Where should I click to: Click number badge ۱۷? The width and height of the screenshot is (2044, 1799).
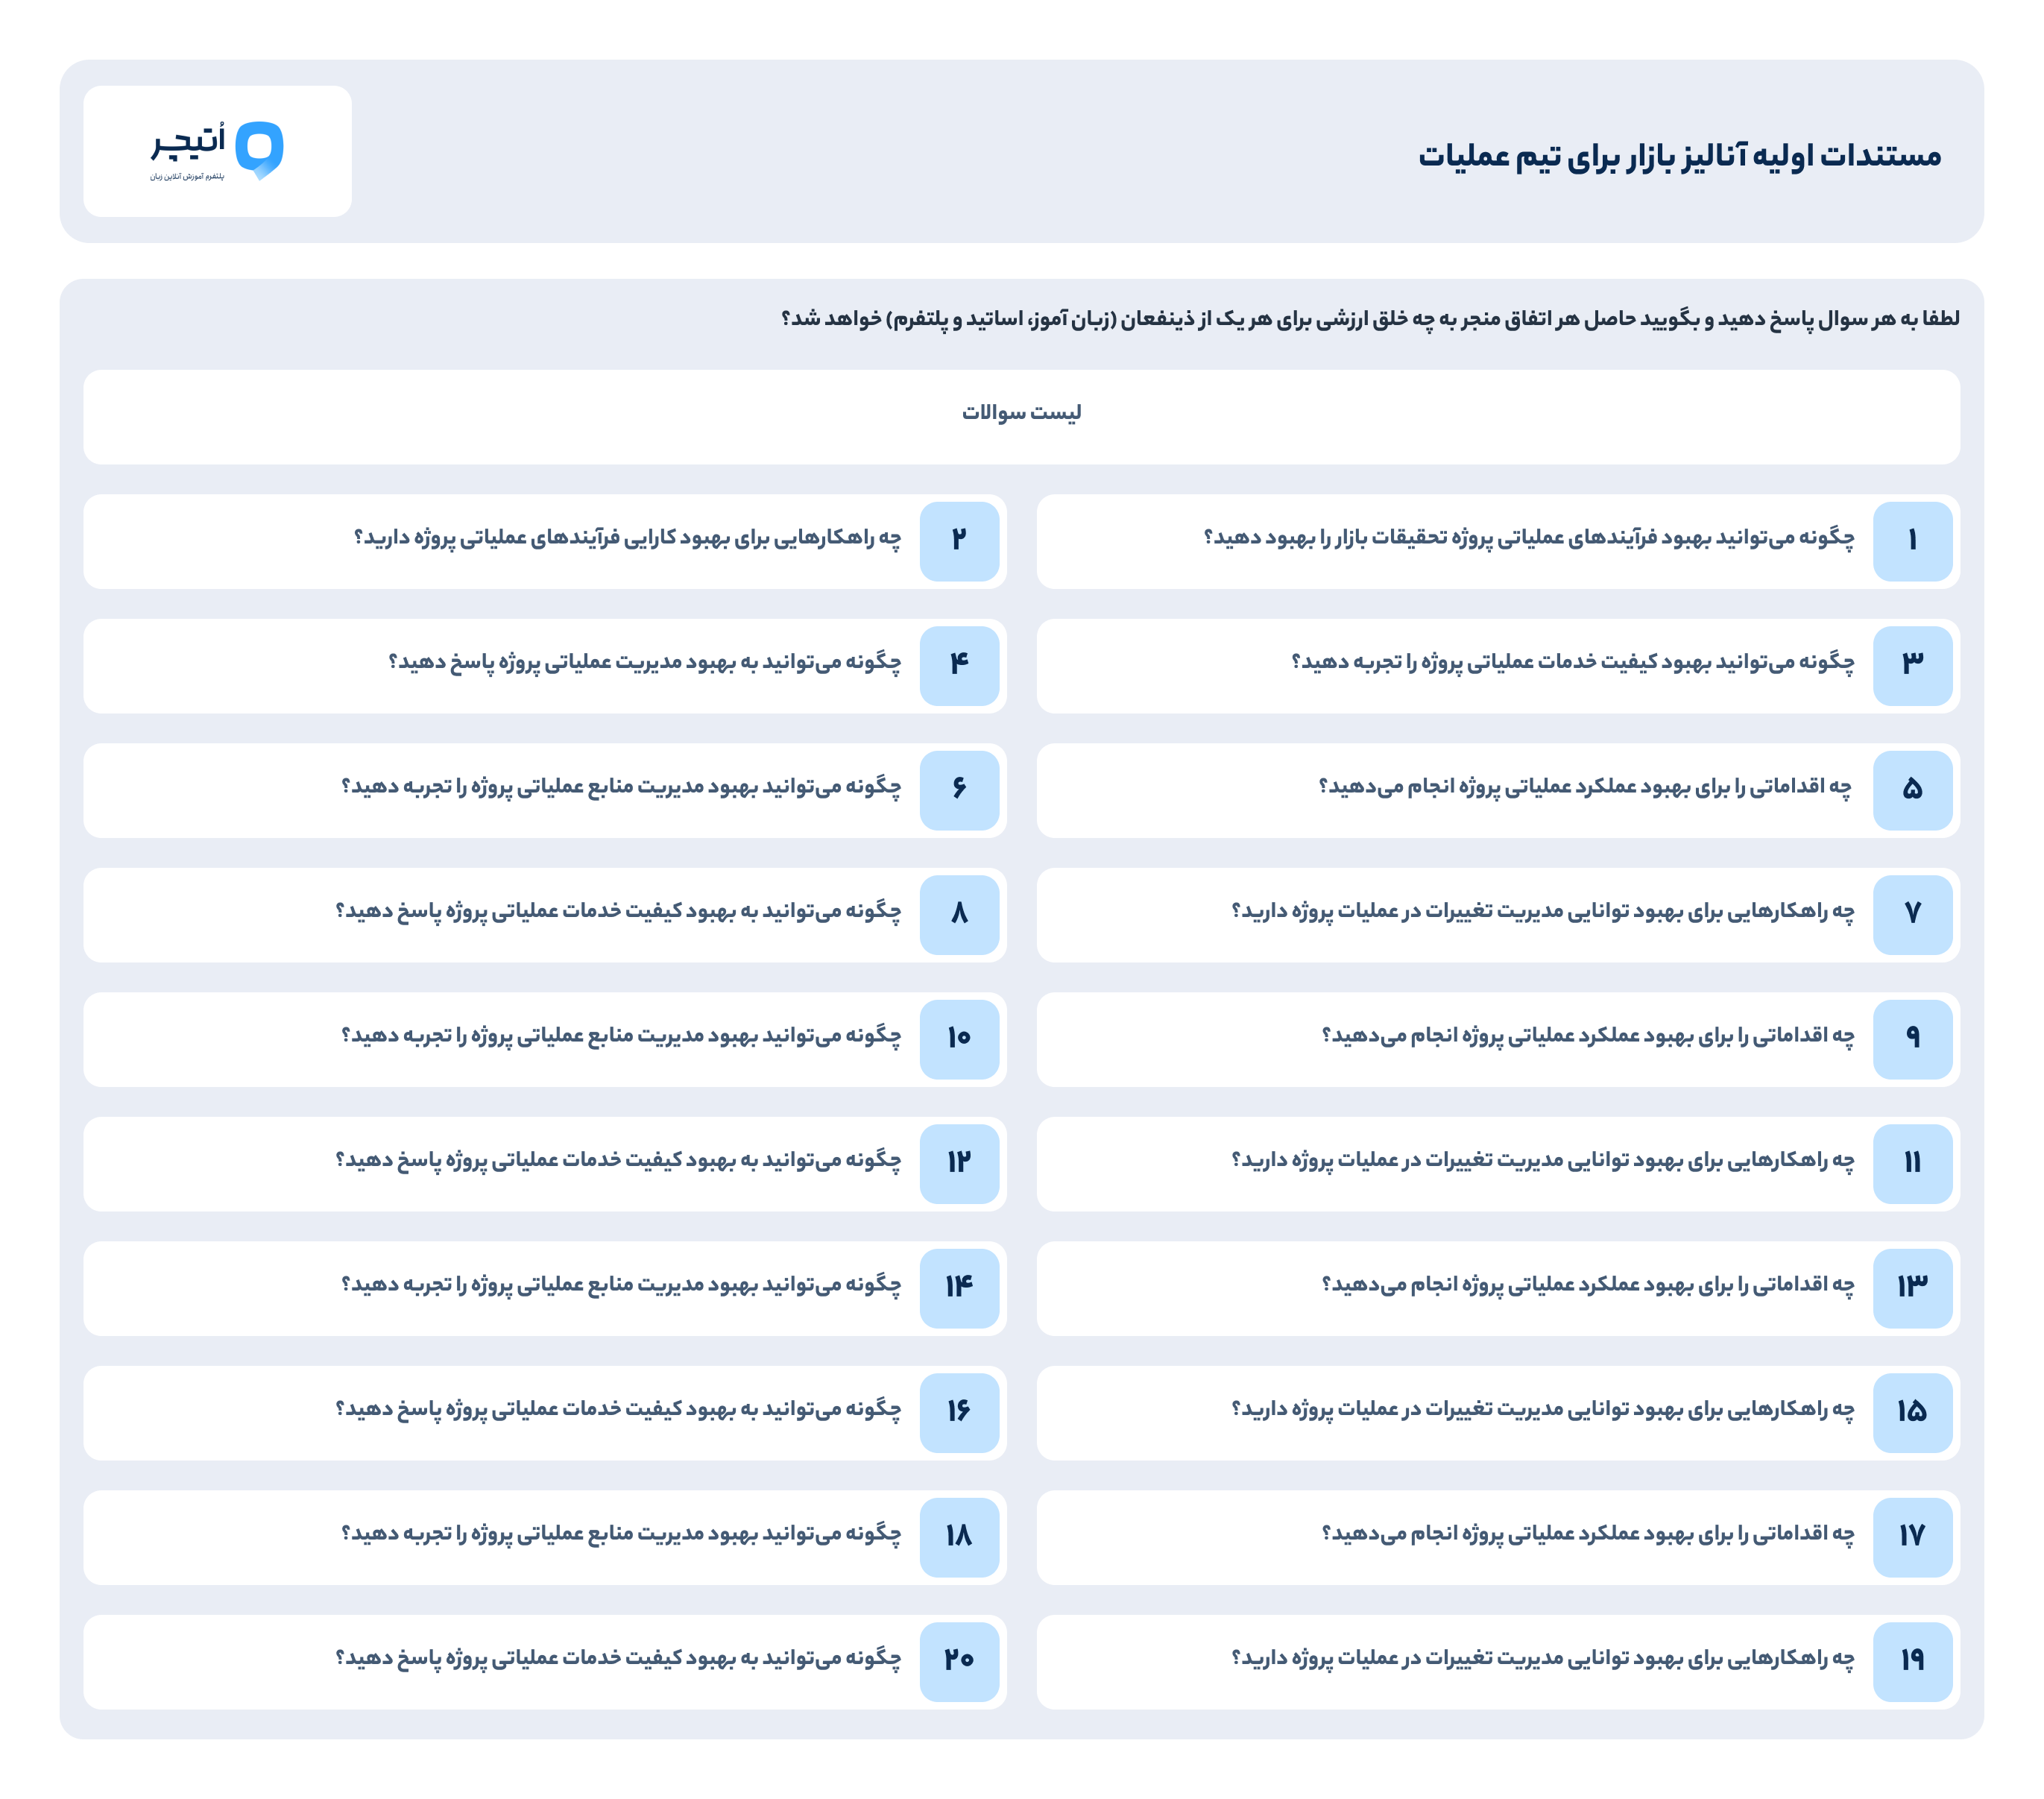[x=1912, y=1537]
